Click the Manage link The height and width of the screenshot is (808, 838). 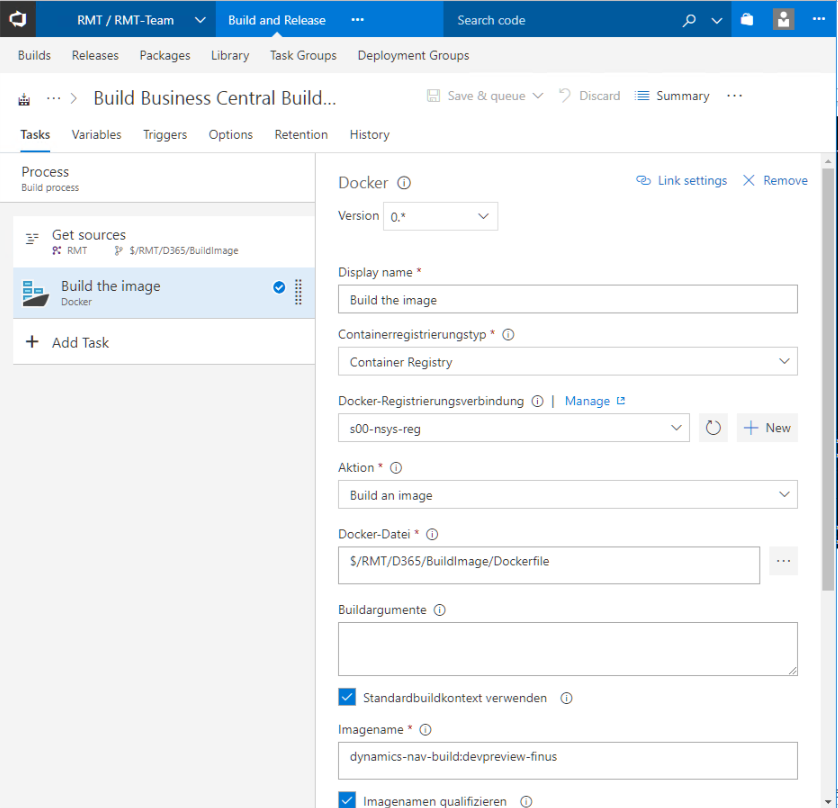click(x=587, y=401)
